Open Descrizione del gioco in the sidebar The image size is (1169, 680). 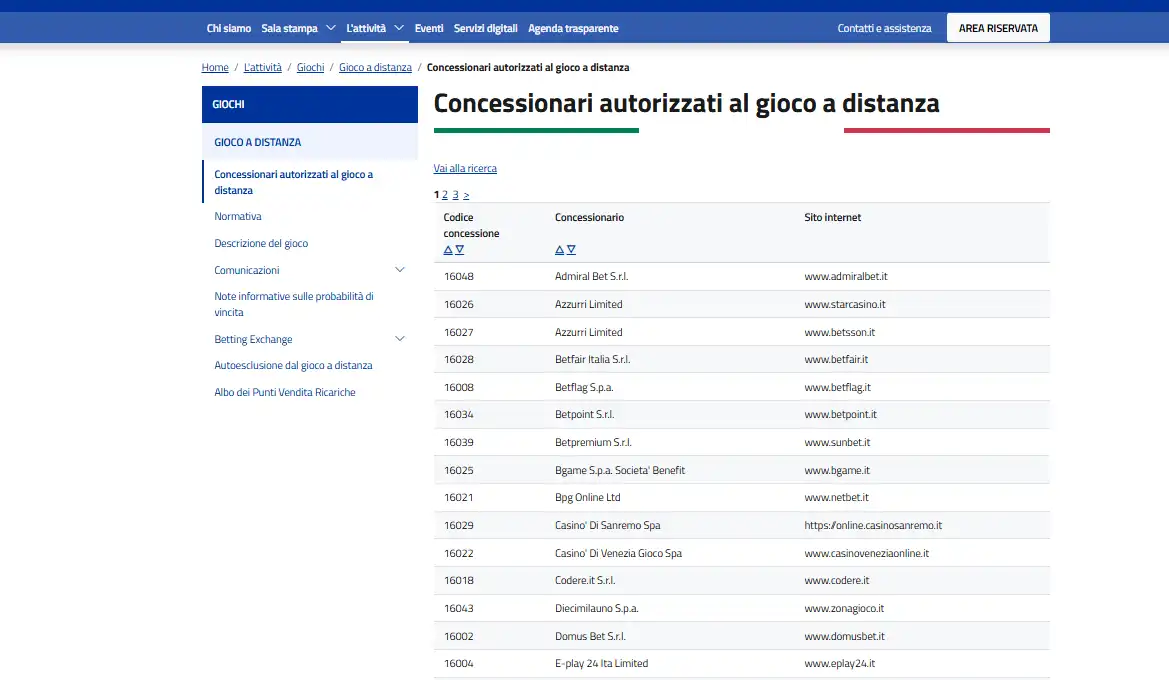(x=261, y=243)
